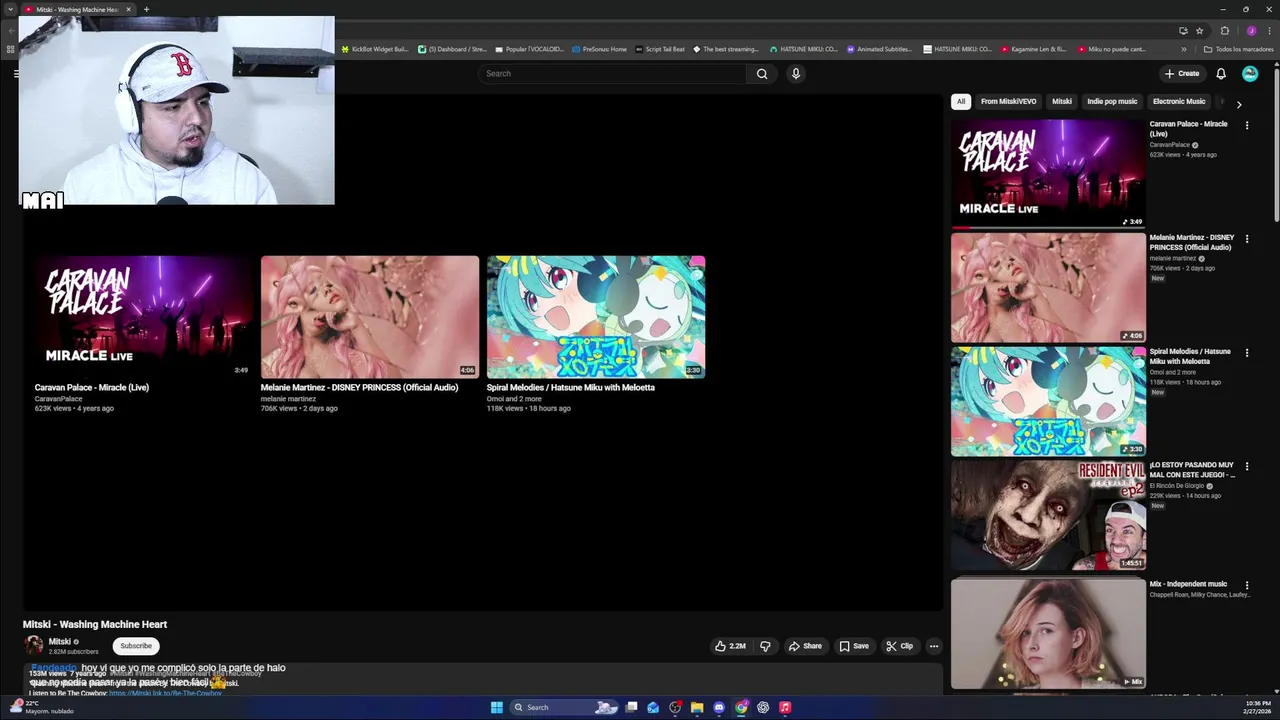
Task: Select the Electronic Music chip
Action: tap(1179, 101)
